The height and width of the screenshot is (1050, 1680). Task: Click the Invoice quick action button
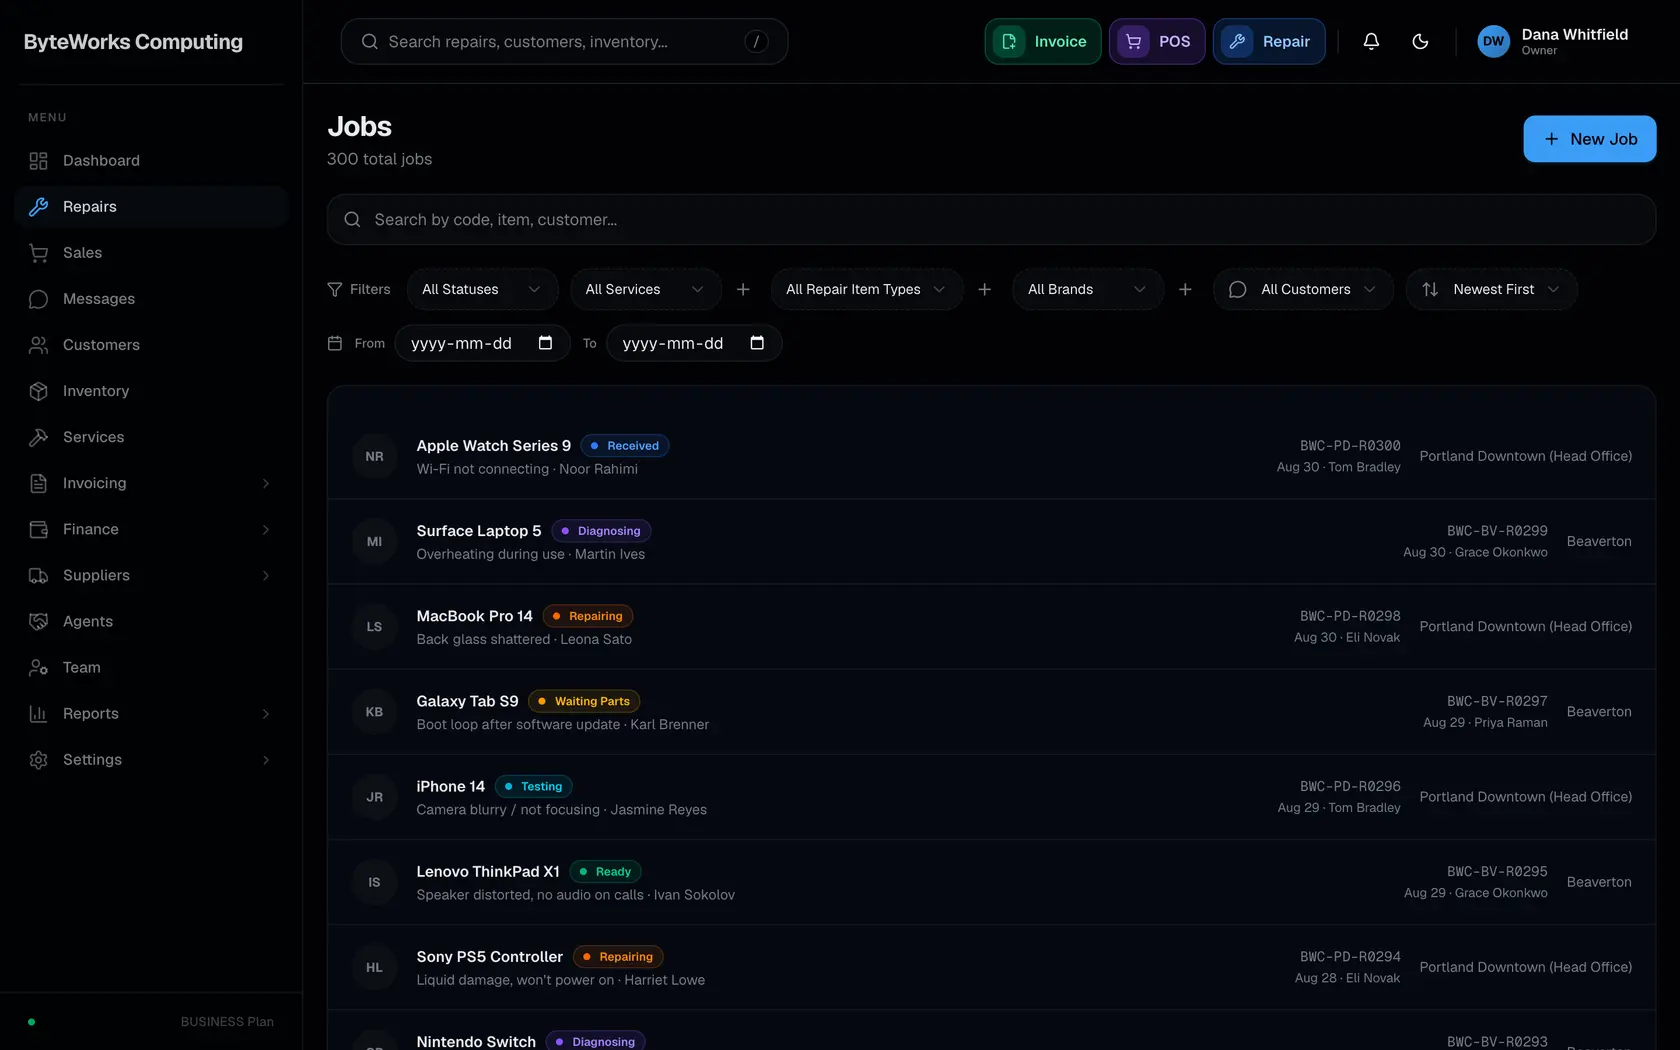(1043, 41)
